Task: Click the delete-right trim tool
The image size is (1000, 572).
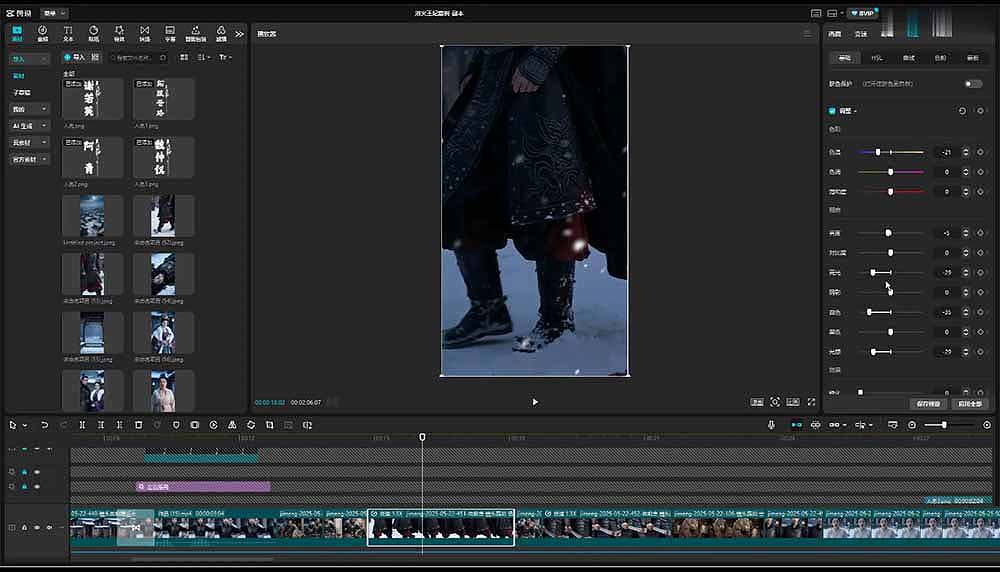Action: (x=119, y=425)
